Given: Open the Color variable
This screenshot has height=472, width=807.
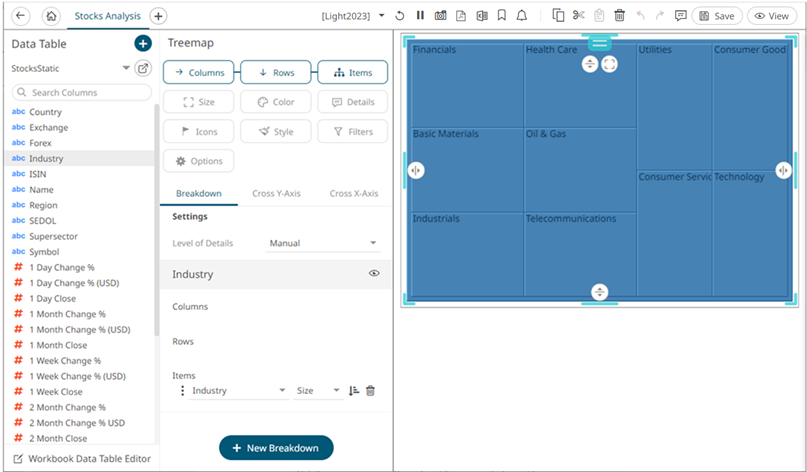Looking at the screenshot, I should pyautogui.click(x=276, y=102).
